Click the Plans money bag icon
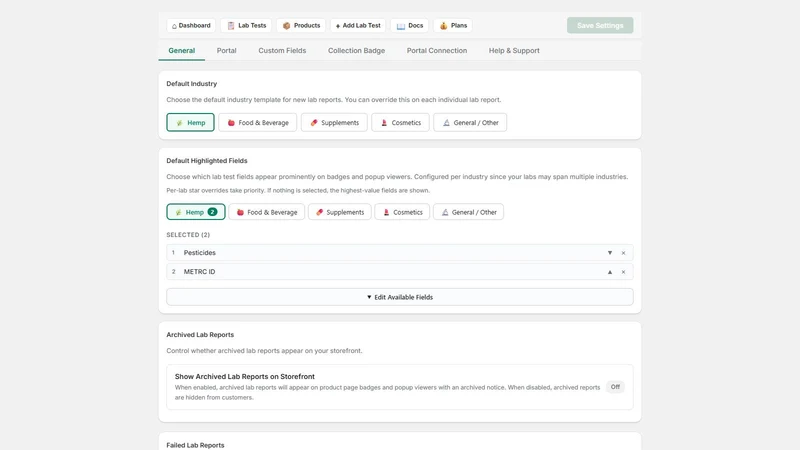Screen dimensions: 800x450 443,26
